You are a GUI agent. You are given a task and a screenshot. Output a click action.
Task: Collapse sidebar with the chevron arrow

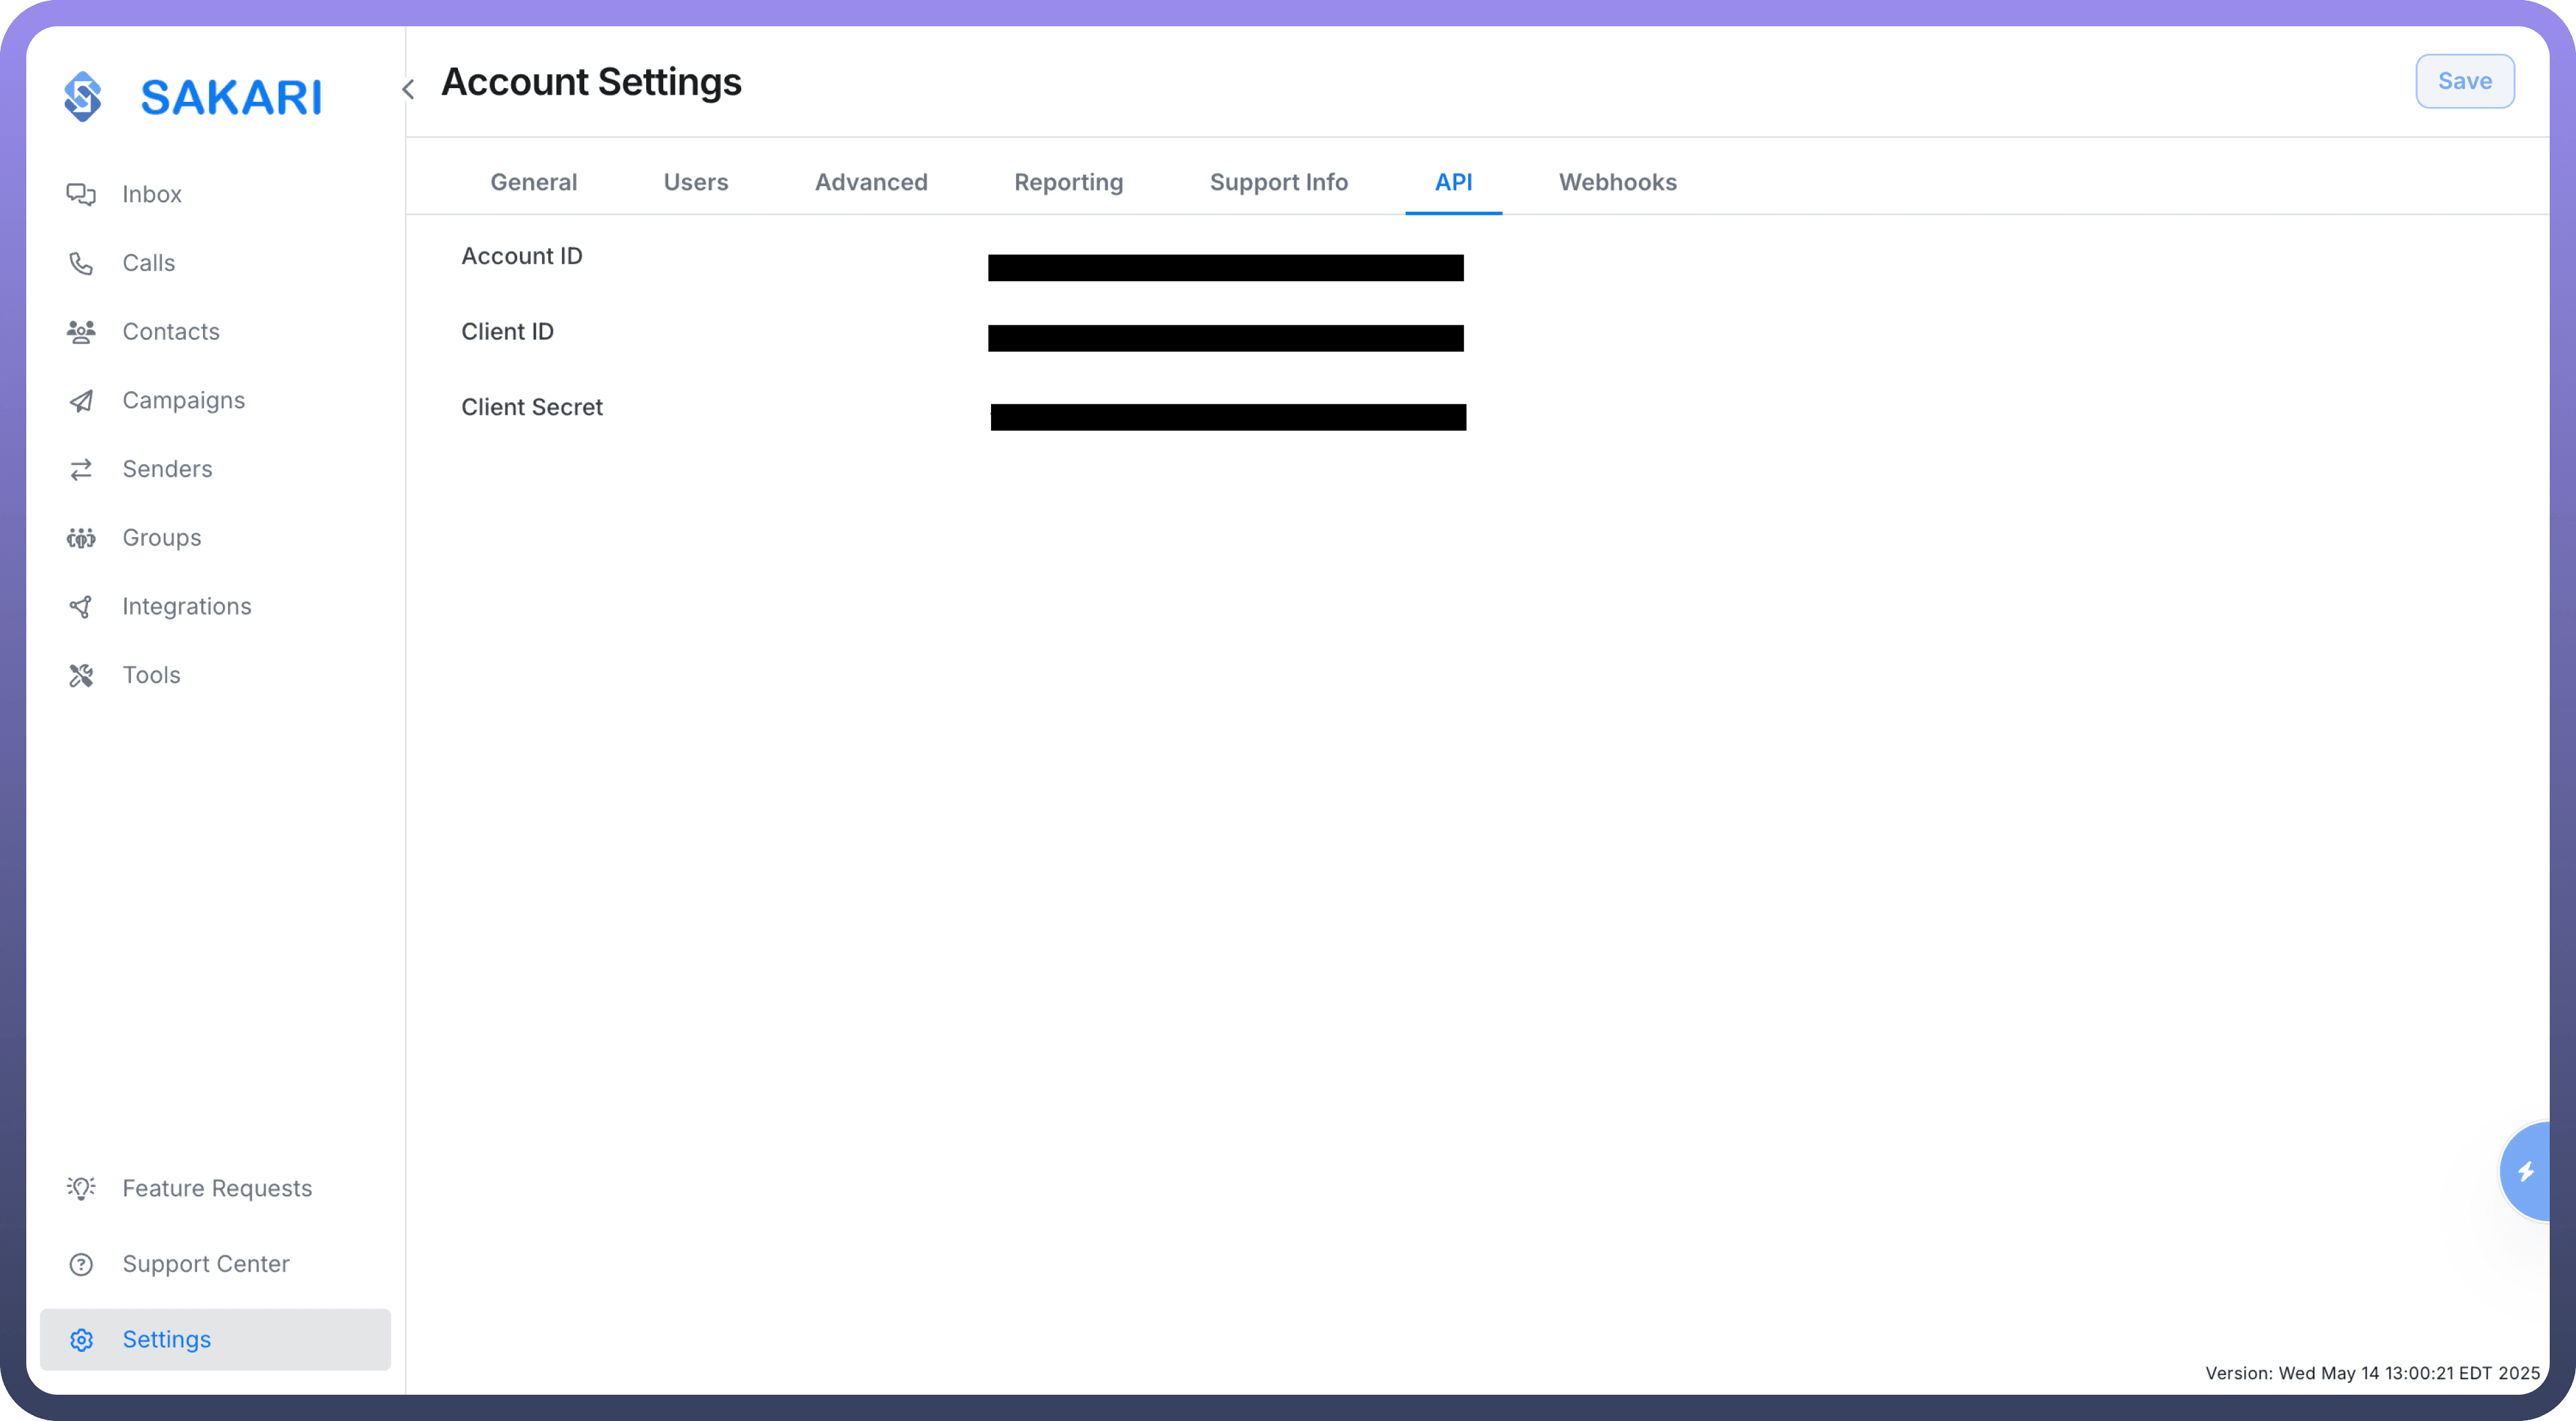click(x=408, y=89)
